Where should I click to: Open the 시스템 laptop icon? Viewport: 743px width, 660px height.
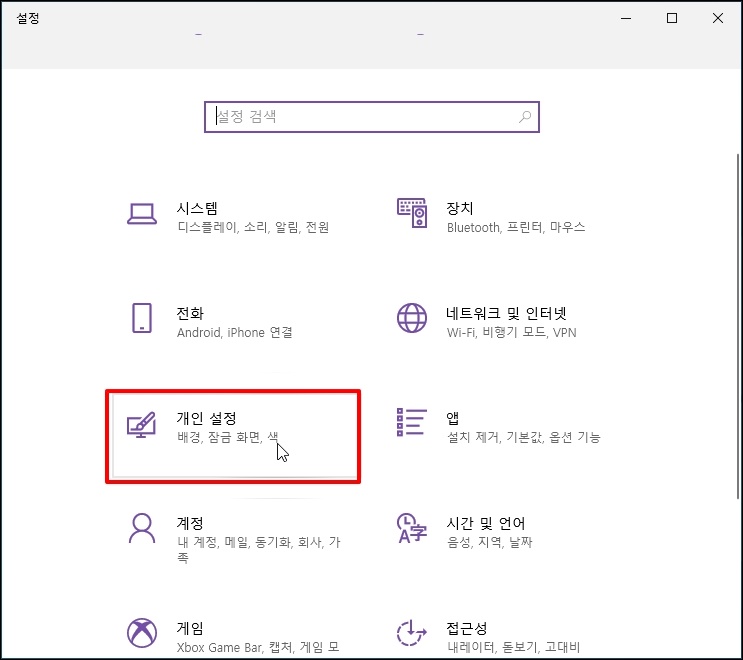pos(142,214)
